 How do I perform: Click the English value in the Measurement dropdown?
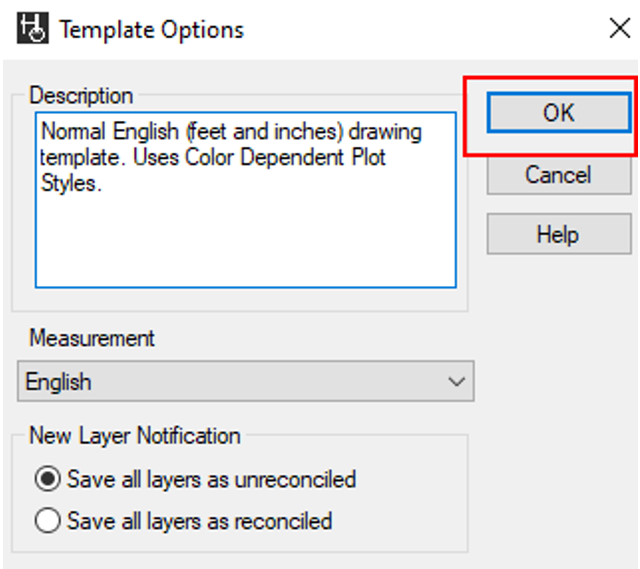(58, 382)
